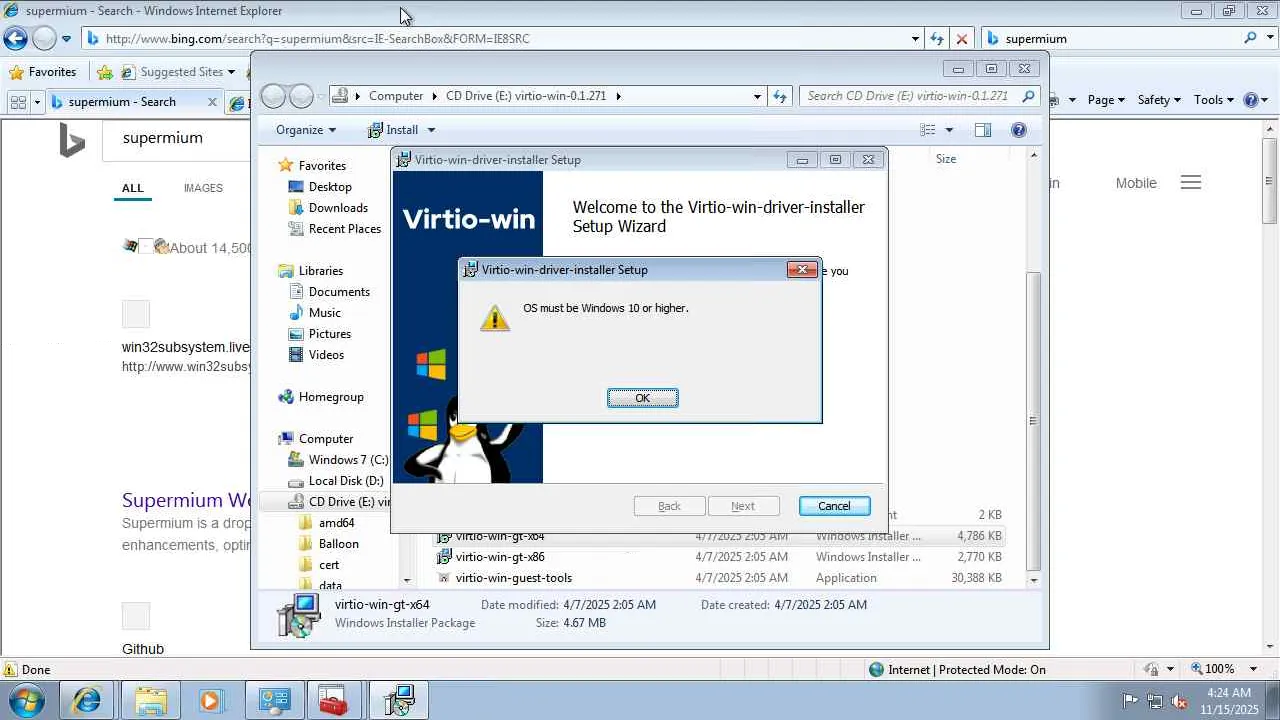Click OK in the Windows 10 warning dialog
This screenshot has height=720, width=1280.
(642, 398)
